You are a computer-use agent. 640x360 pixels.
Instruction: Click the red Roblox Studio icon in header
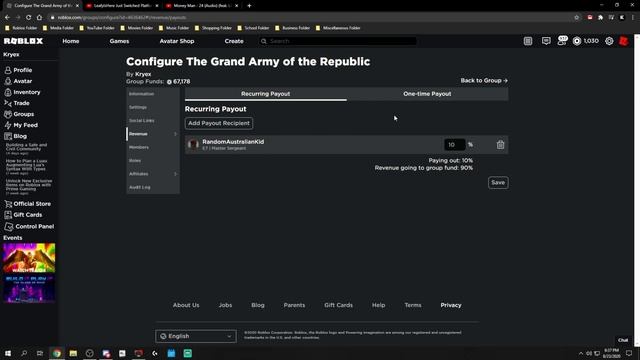[x=624, y=41]
